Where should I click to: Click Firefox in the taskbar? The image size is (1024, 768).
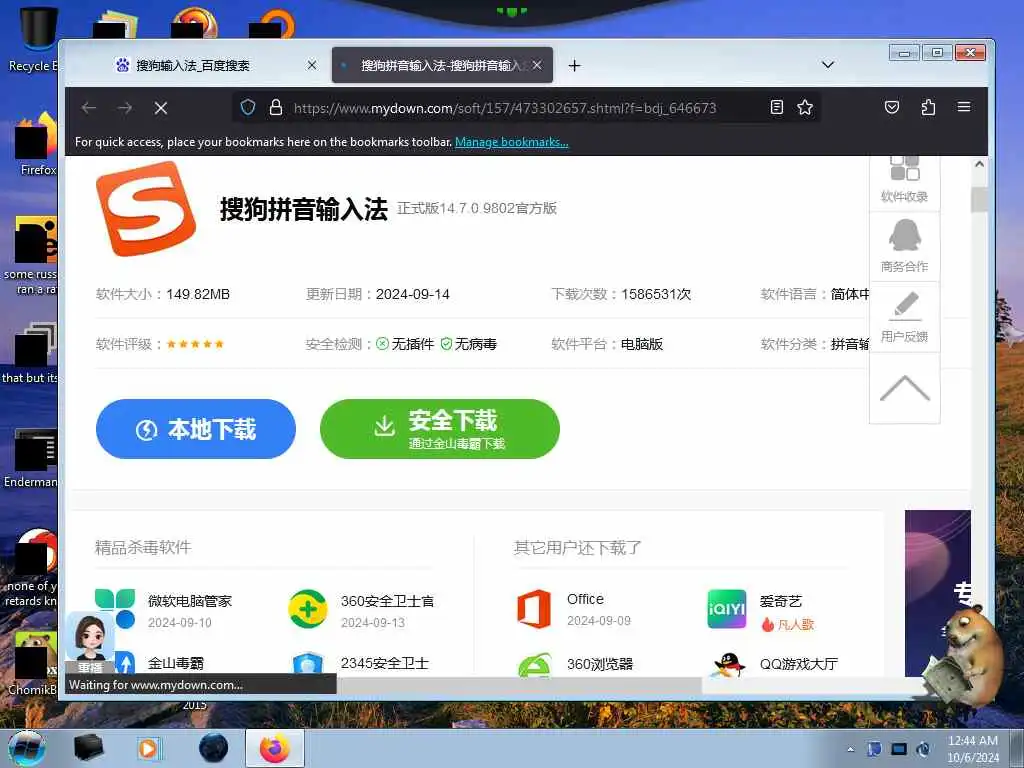tap(275, 748)
